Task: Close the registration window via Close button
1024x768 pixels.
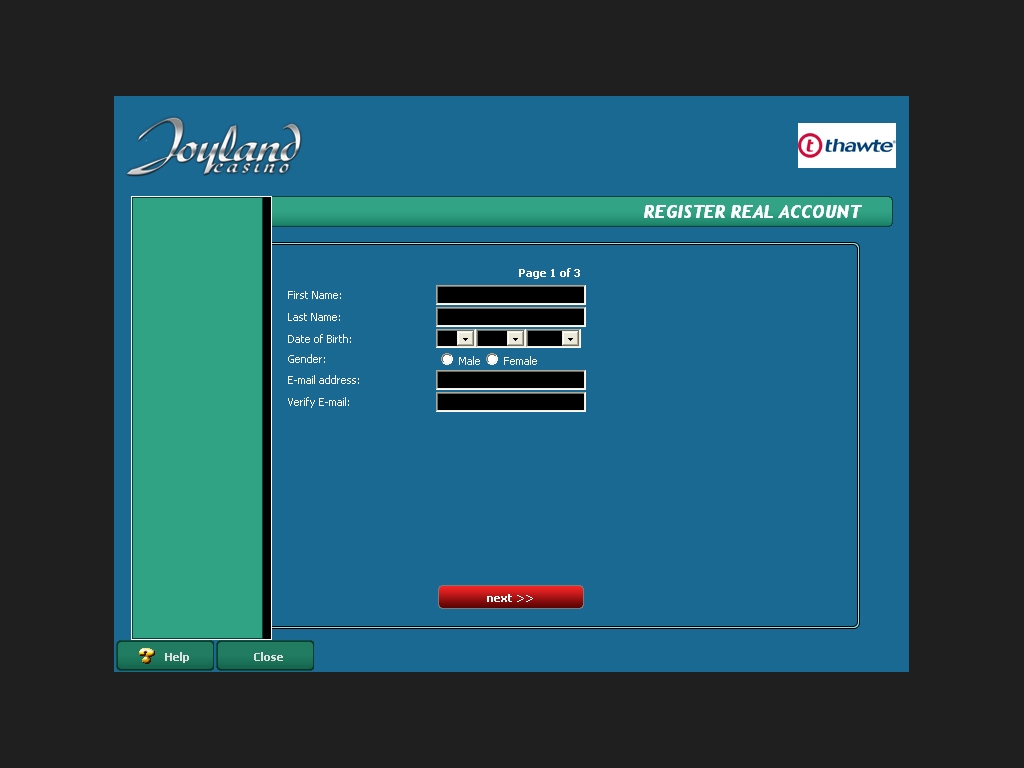Action: (266, 657)
